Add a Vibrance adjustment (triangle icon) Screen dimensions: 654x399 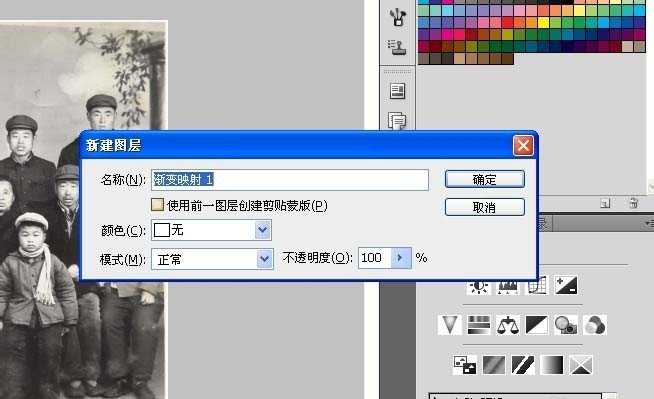450,324
